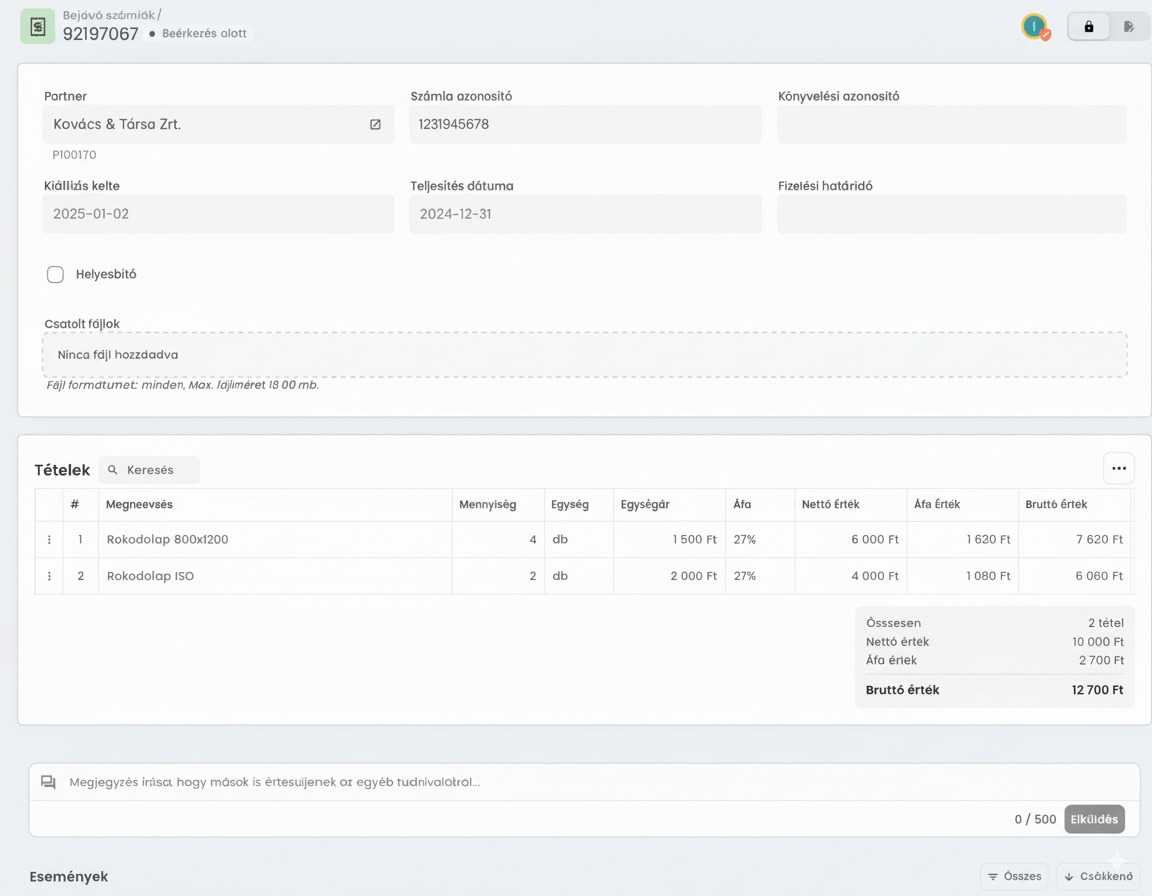The image size is (1152, 896).
Task: Click the Nincs fájl hozzáadva attachment area
Action: point(584,354)
